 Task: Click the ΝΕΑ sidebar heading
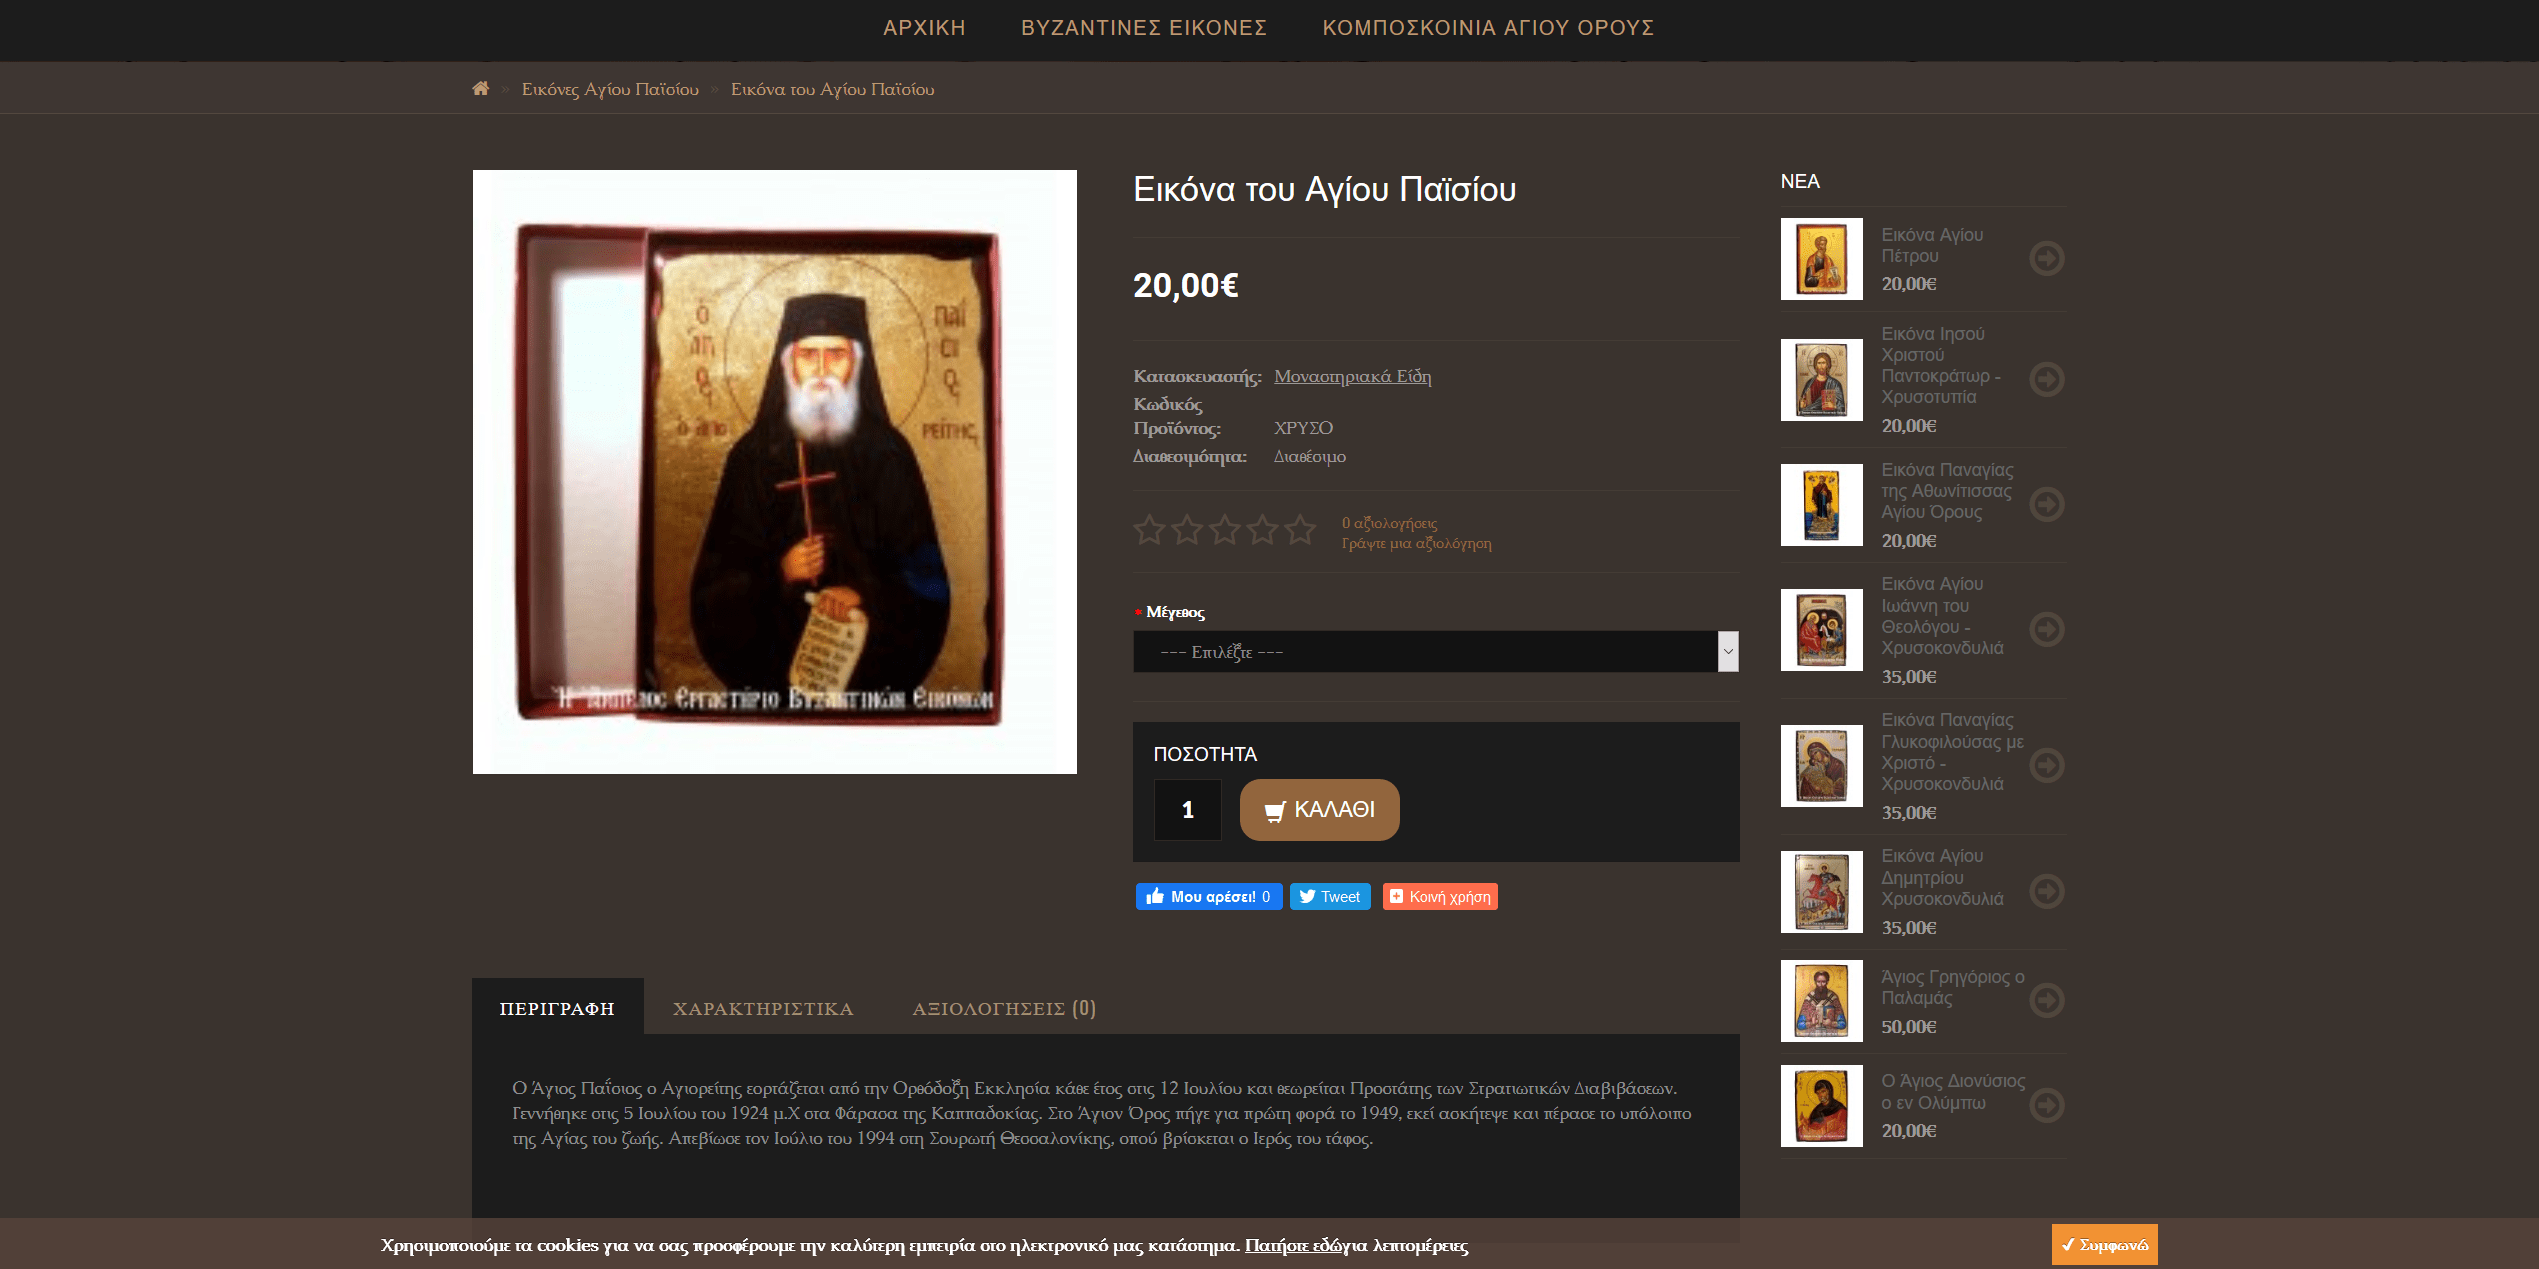[1800, 181]
